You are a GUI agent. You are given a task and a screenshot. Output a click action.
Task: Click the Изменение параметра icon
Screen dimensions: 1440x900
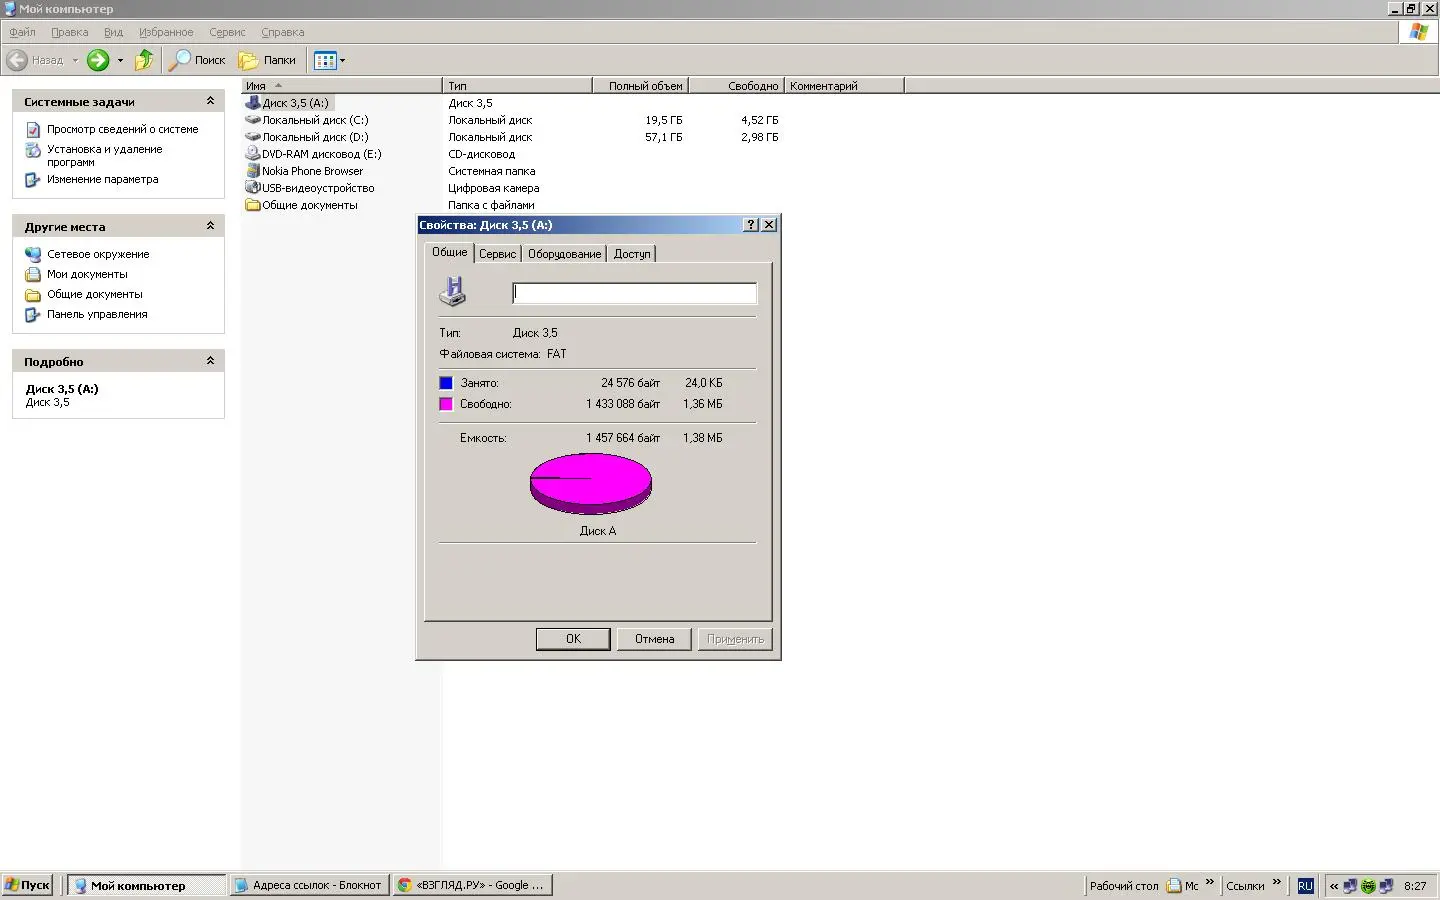click(33, 180)
